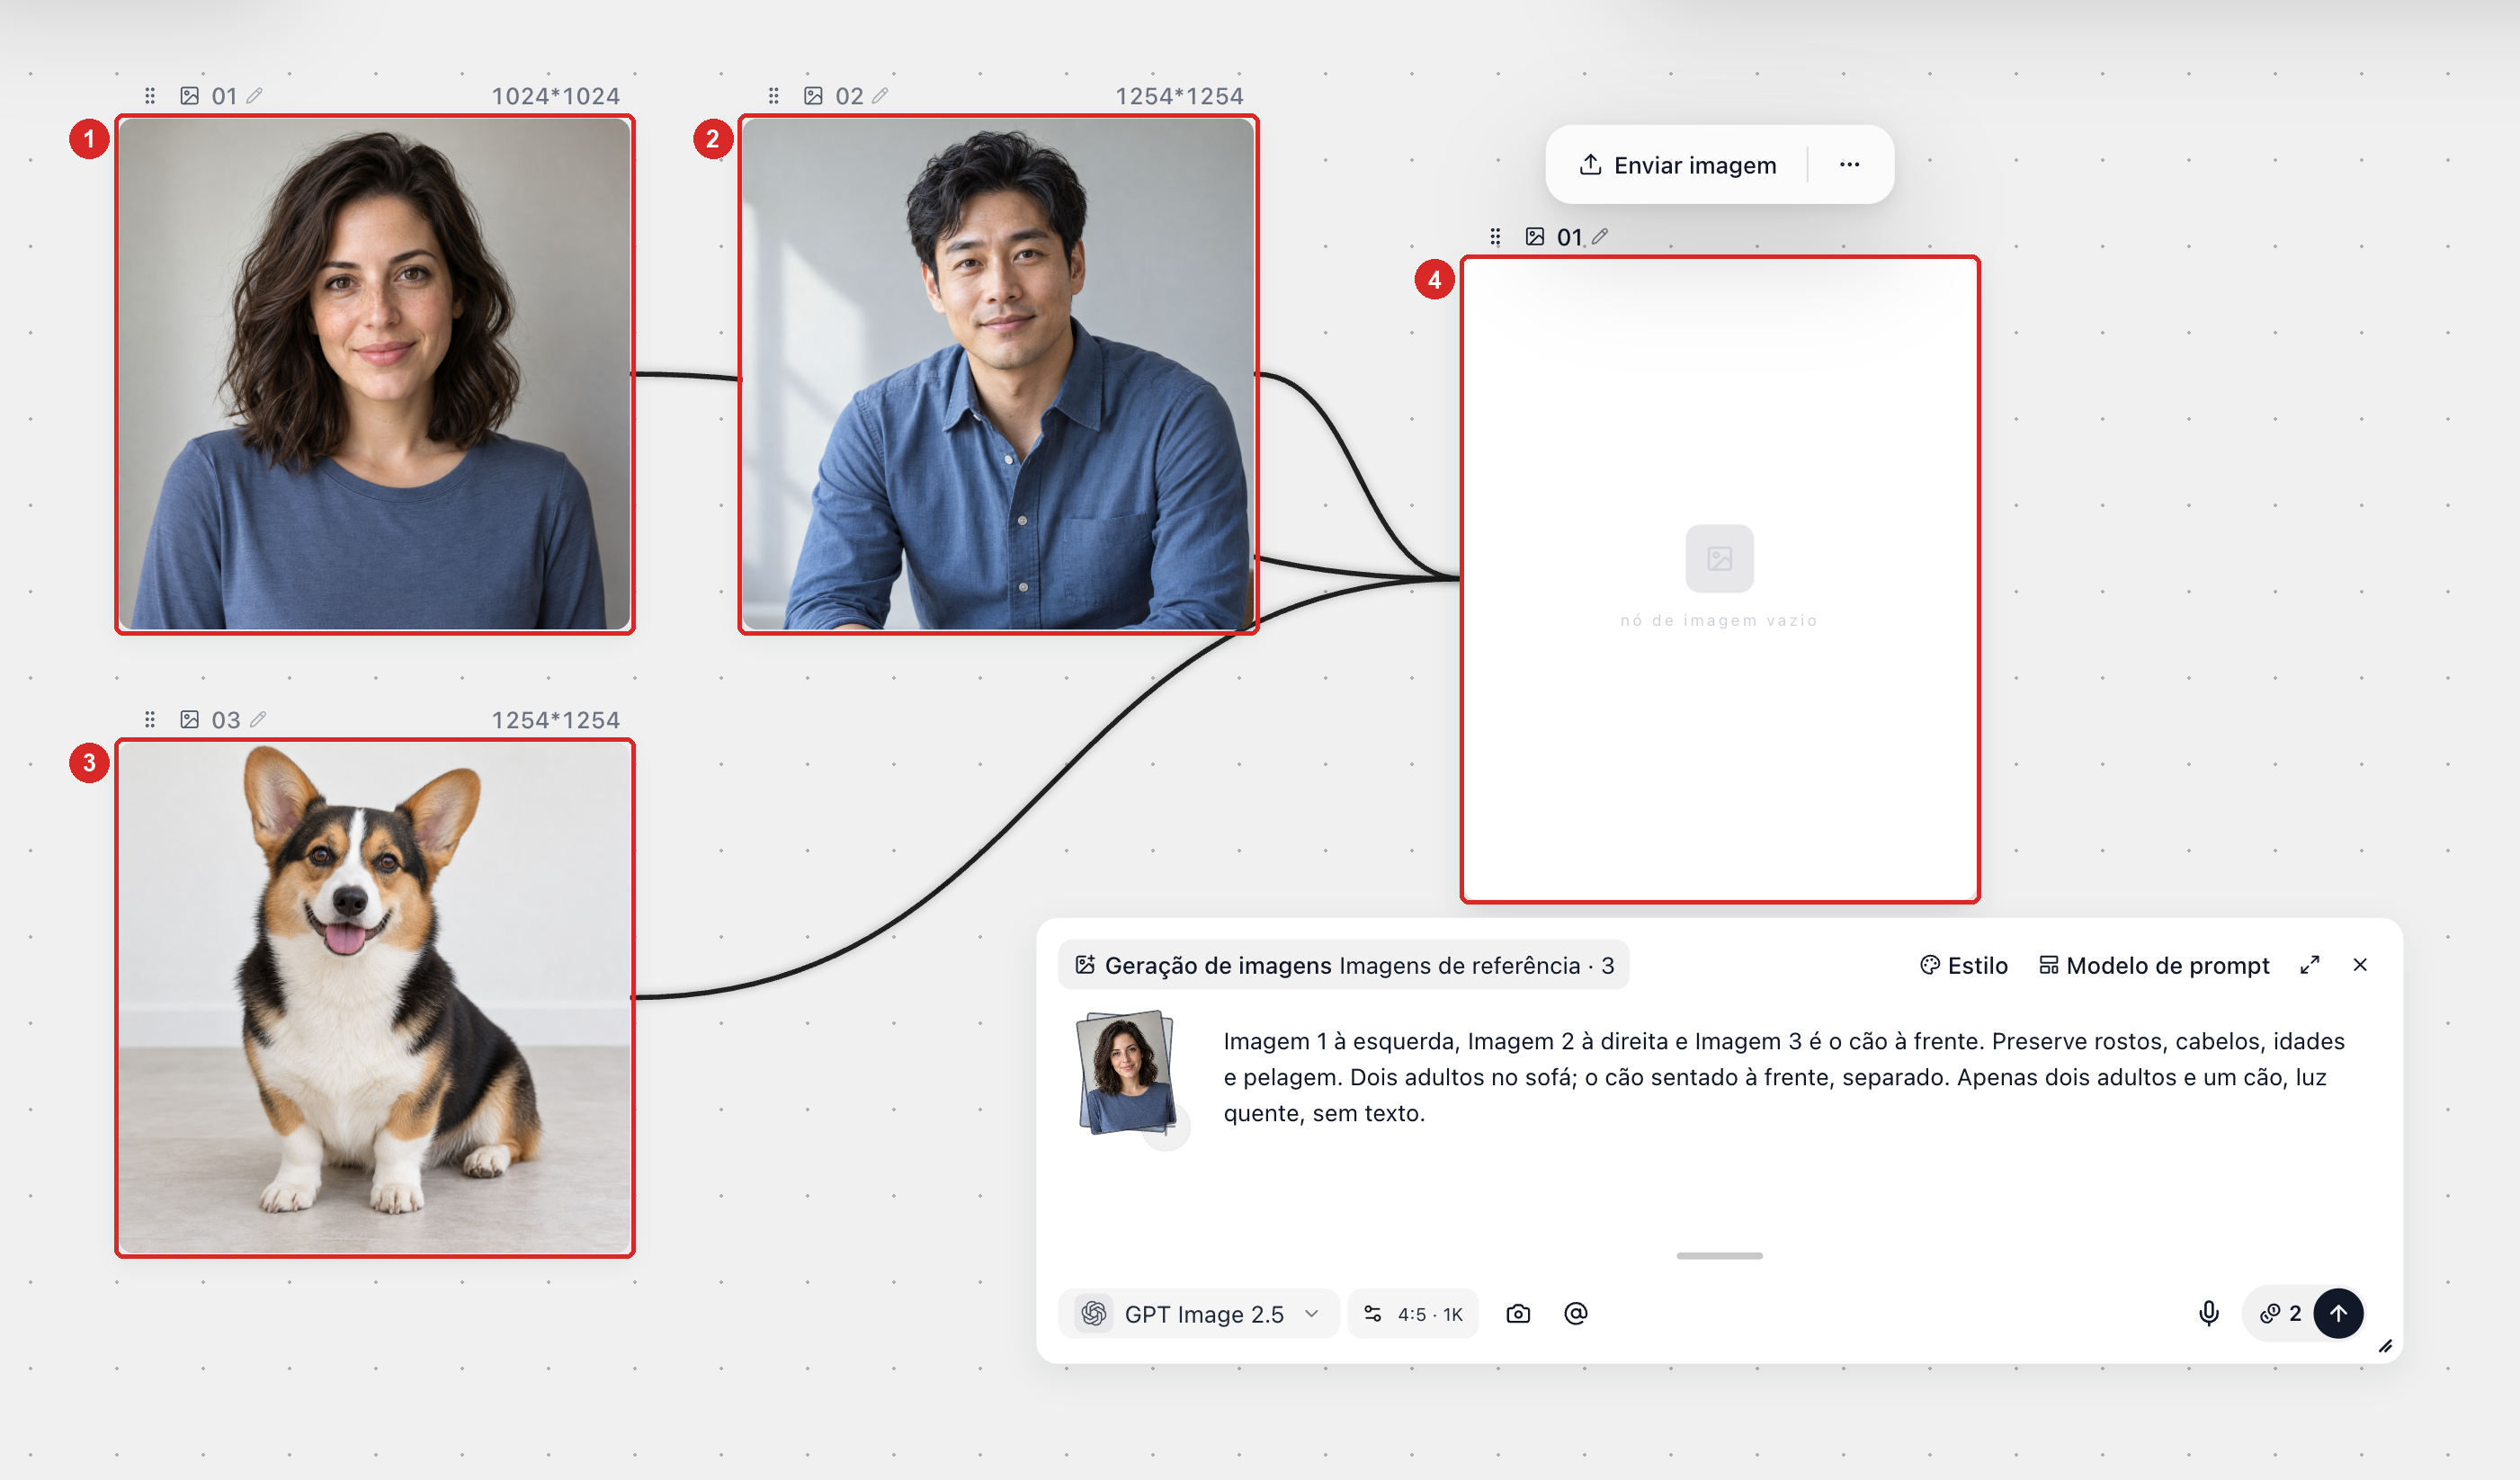The width and height of the screenshot is (2520, 1480).
Task: Click reference image thumbnail in prompt panel
Action: tap(1126, 1073)
